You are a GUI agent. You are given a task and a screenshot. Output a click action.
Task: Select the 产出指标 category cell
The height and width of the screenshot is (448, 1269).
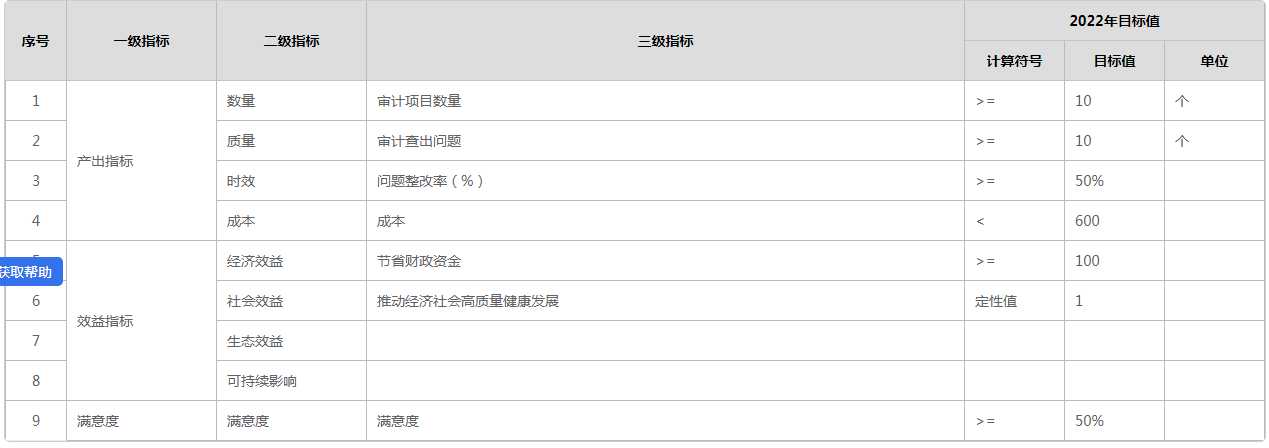click(x=105, y=161)
